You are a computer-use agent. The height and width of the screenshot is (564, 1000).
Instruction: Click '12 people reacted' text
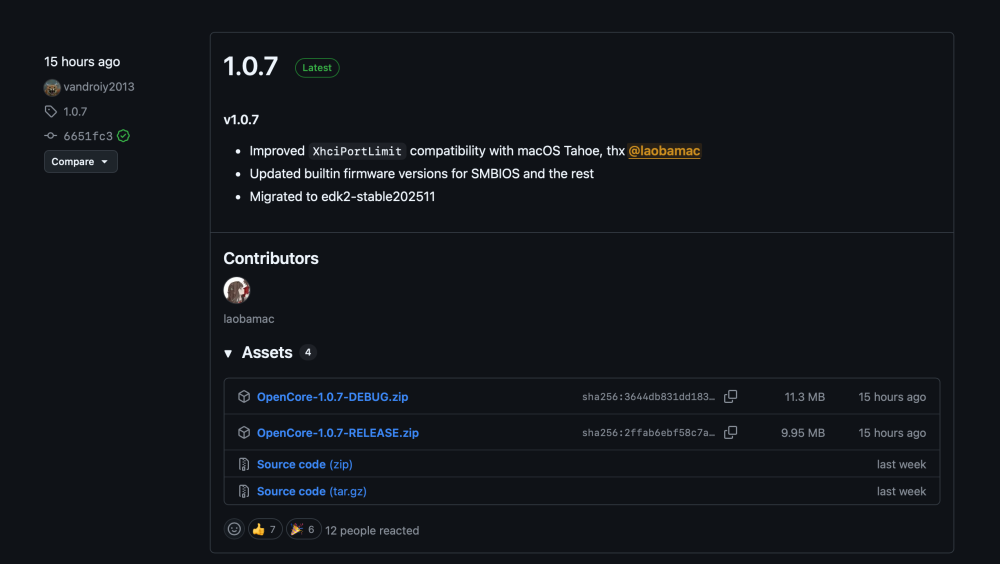(372, 530)
